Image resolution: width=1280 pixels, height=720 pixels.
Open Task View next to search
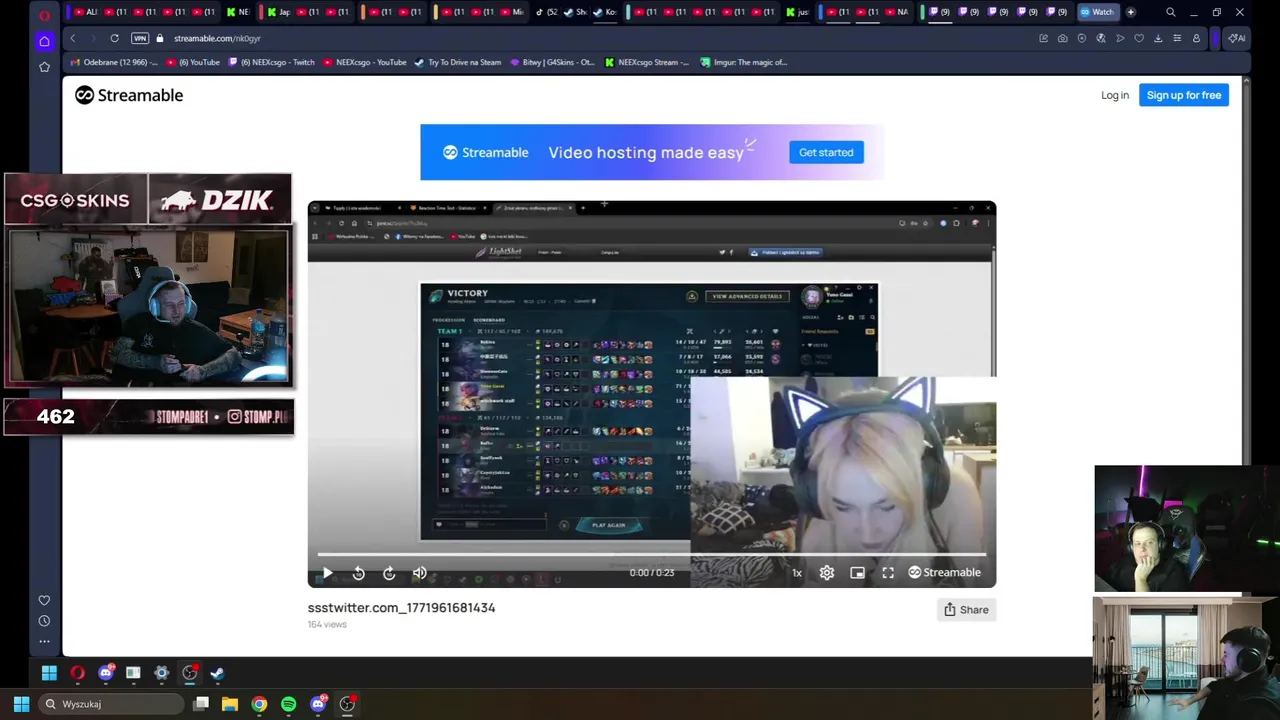tap(201, 704)
